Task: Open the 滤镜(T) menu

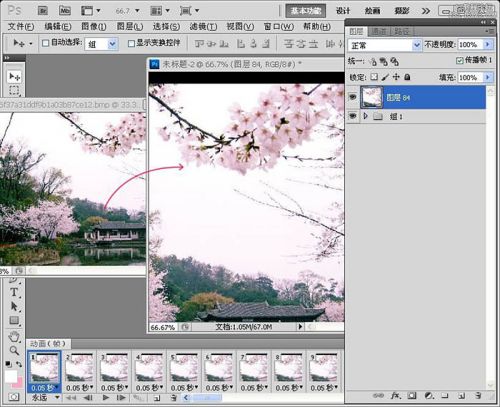Action: pos(203,26)
